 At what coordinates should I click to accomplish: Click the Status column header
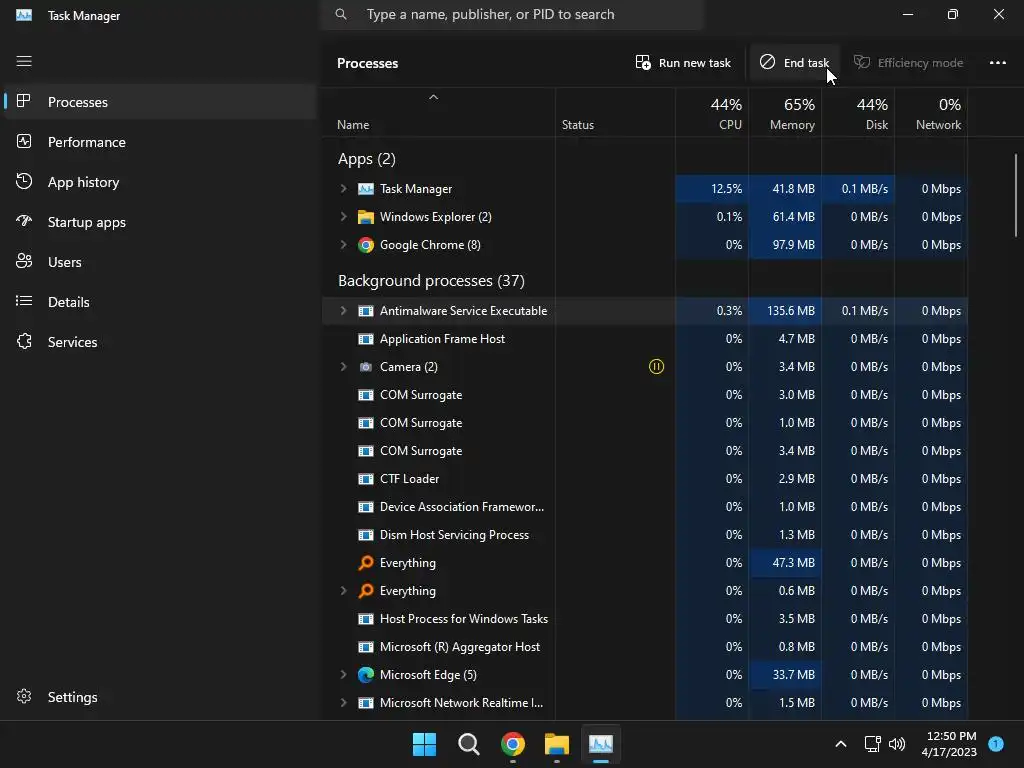(615, 113)
